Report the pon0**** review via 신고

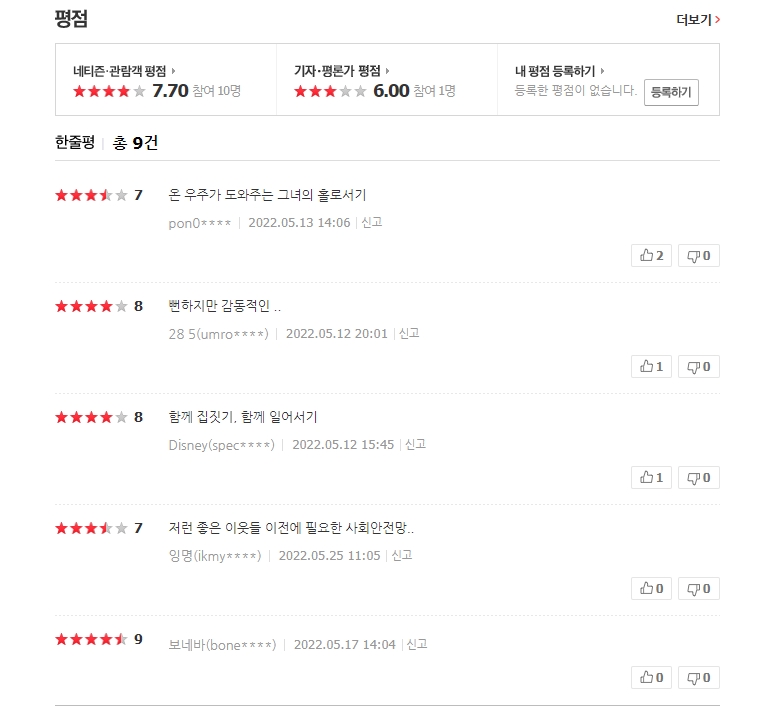[372, 222]
